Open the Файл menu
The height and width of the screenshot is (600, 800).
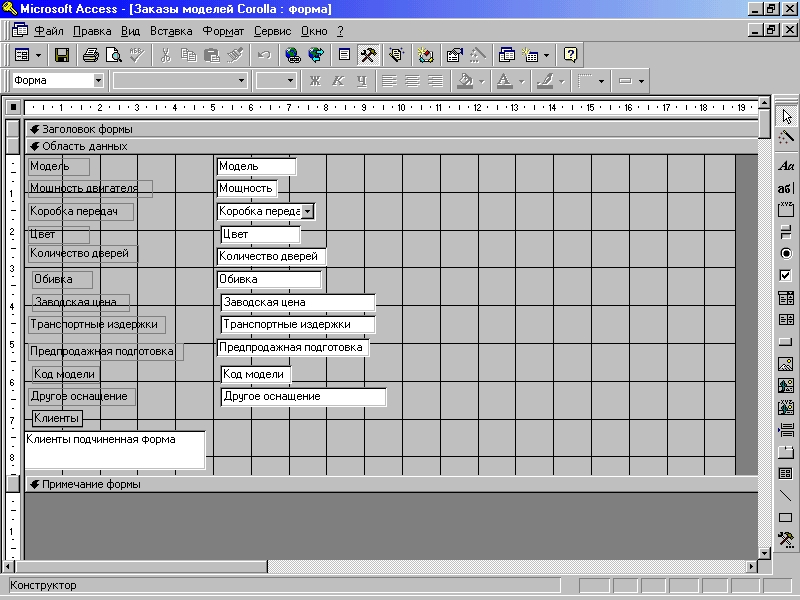pos(48,31)
